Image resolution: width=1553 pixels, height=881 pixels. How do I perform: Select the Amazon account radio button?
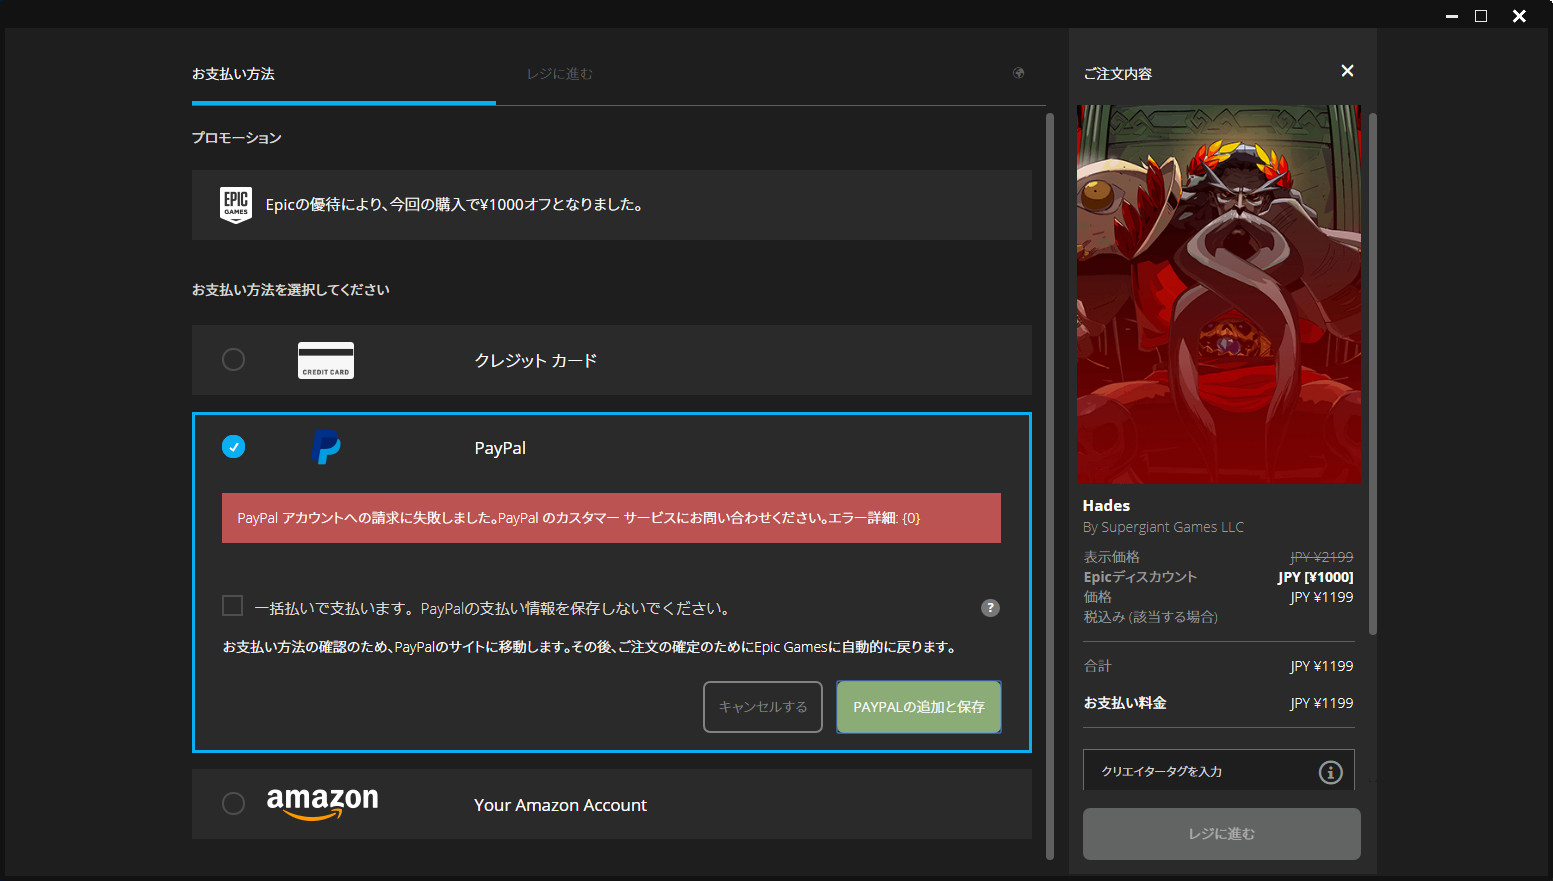[x=233, y=803]
